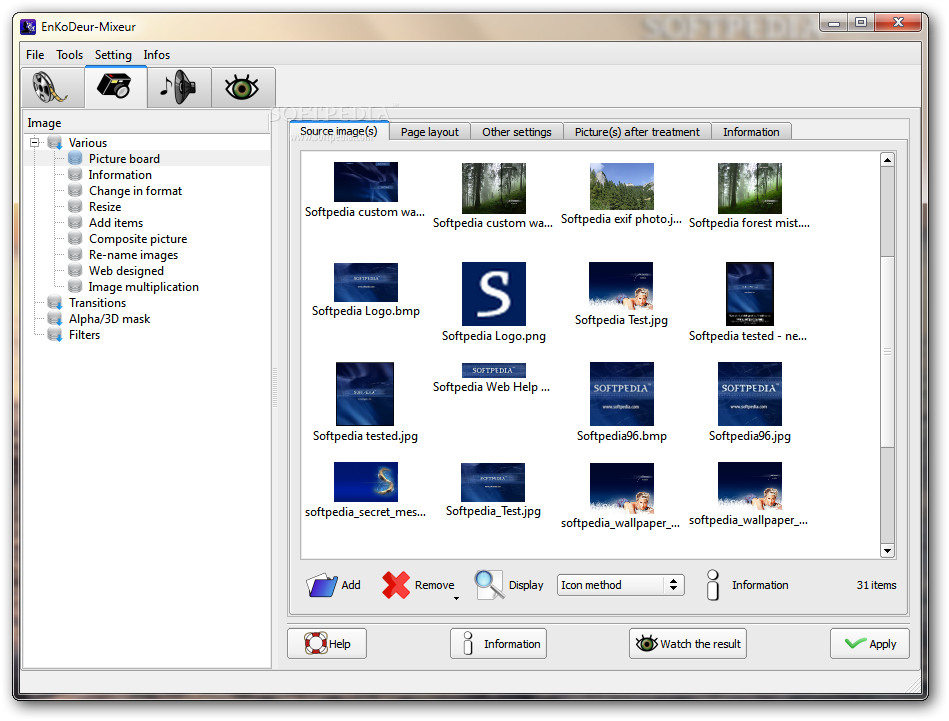Open the audio speaker tab
949x721 pixels.
coord(179,87)
